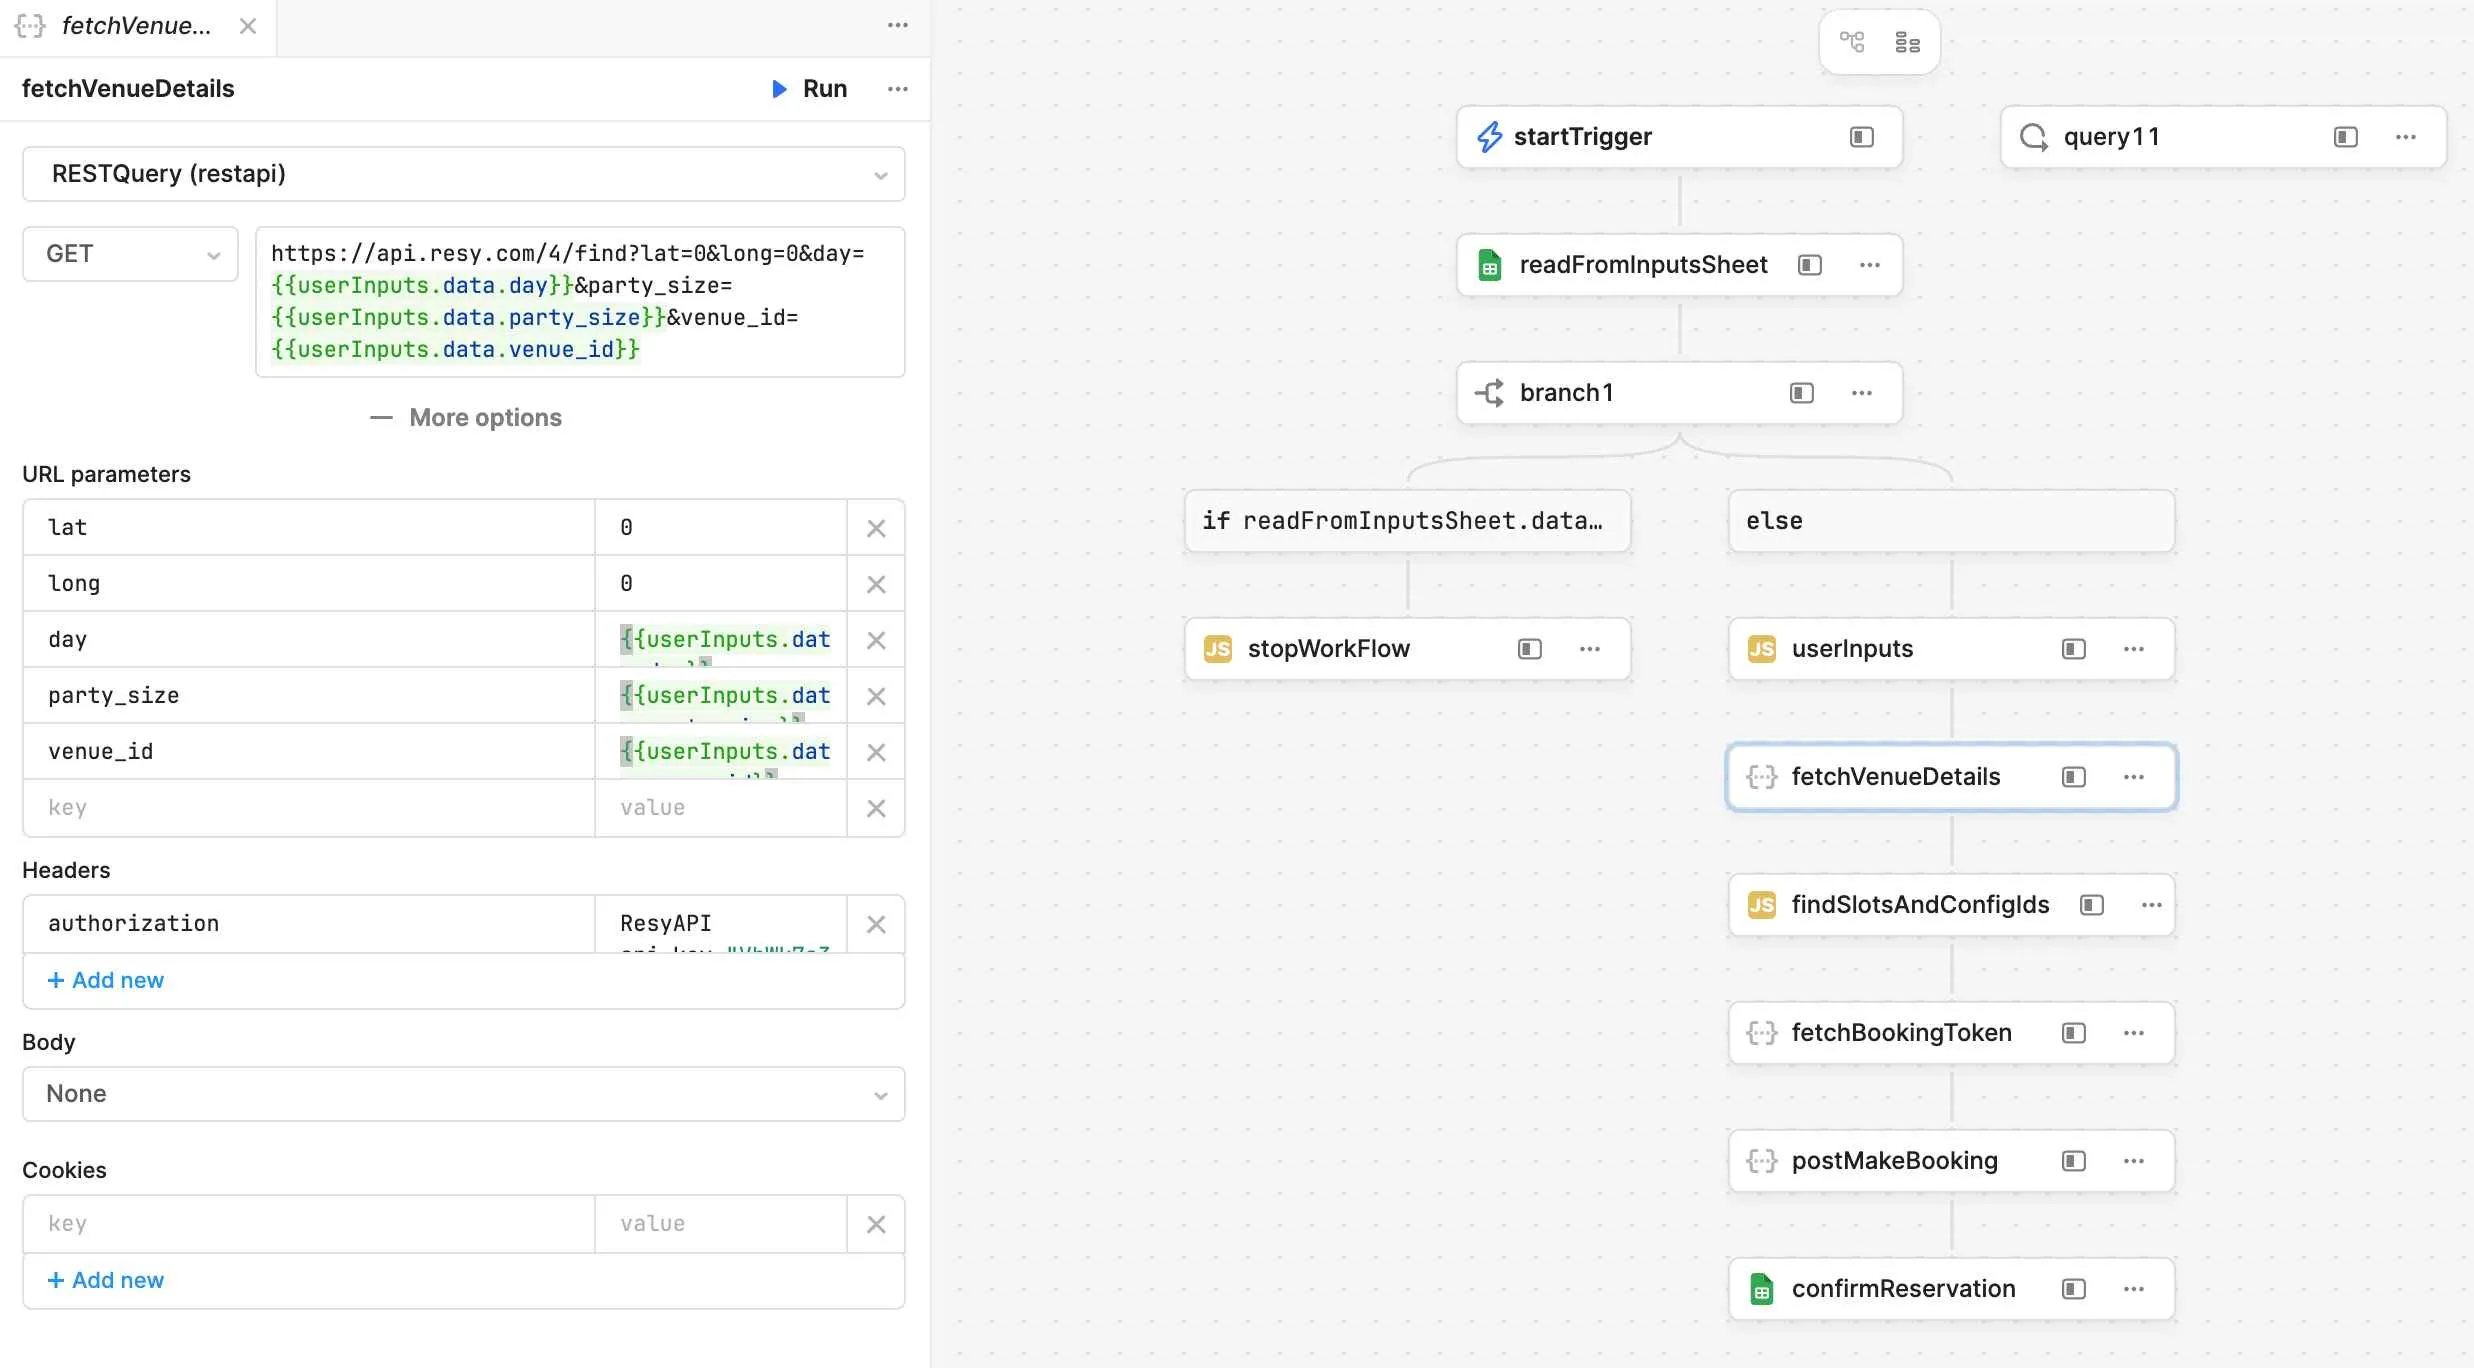The height and width of the screenshot is (1368, 2474).
Task: Toggle the startTrigger block panel
Action: coord(1862,137)
